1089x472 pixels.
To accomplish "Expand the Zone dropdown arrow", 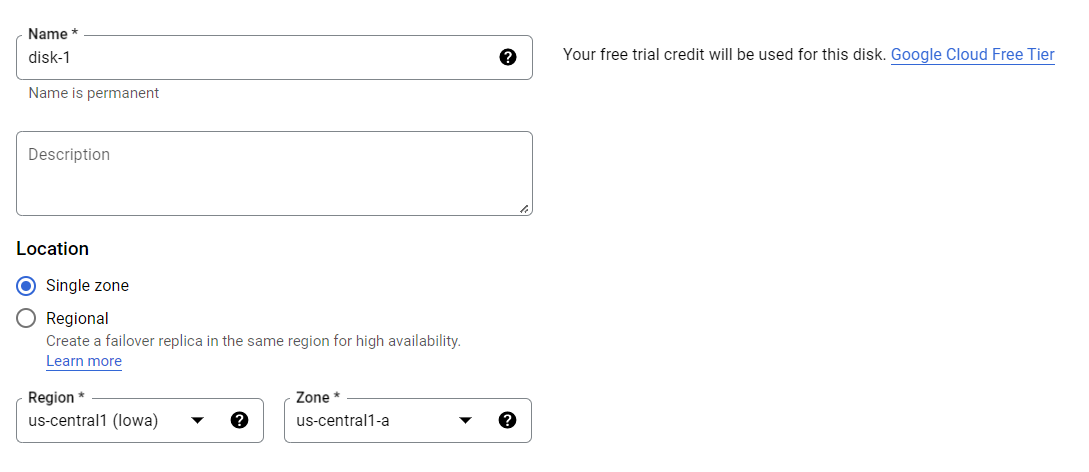I will coord(465,421).
